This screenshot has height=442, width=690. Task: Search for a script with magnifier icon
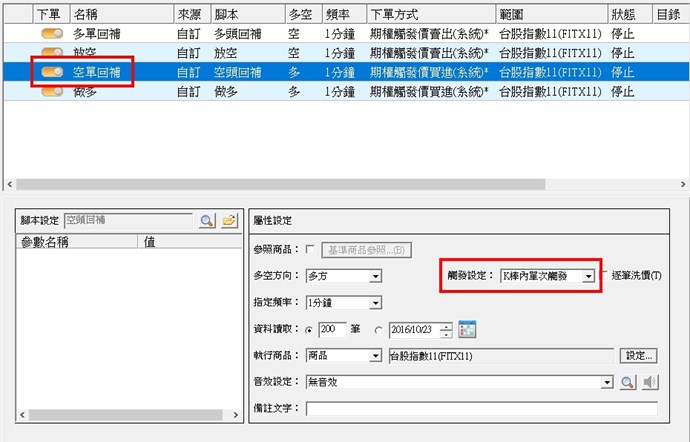point(207,220)
